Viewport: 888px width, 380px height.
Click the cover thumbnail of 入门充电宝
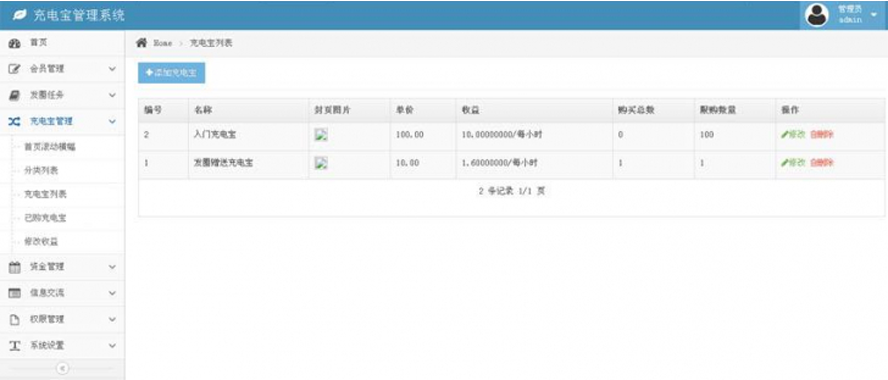321,135
